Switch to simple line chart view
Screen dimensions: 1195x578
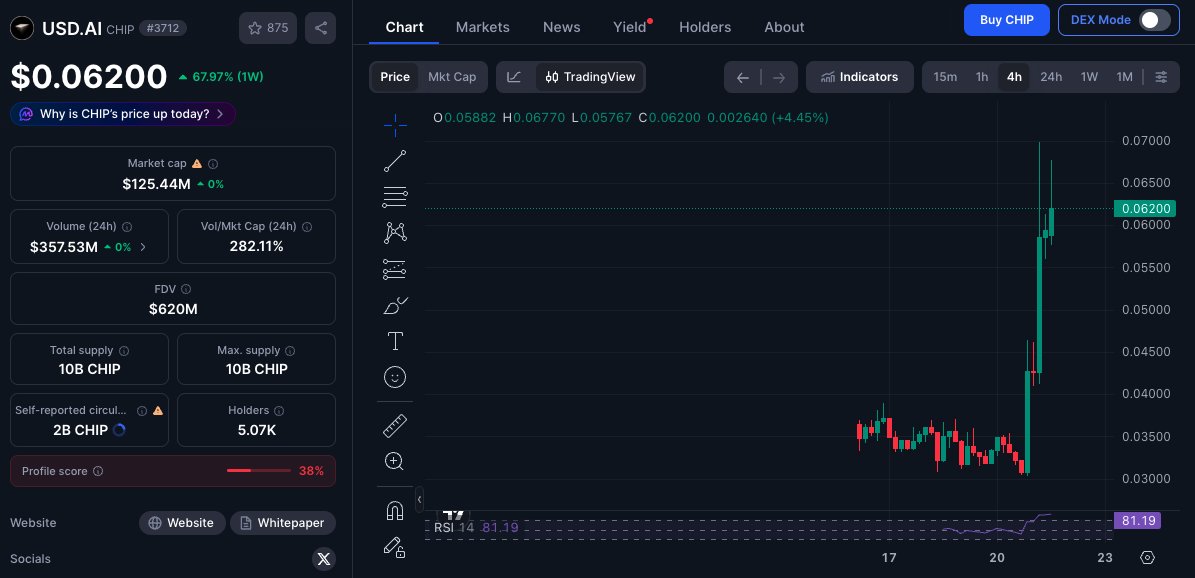(x=515, y=77)
